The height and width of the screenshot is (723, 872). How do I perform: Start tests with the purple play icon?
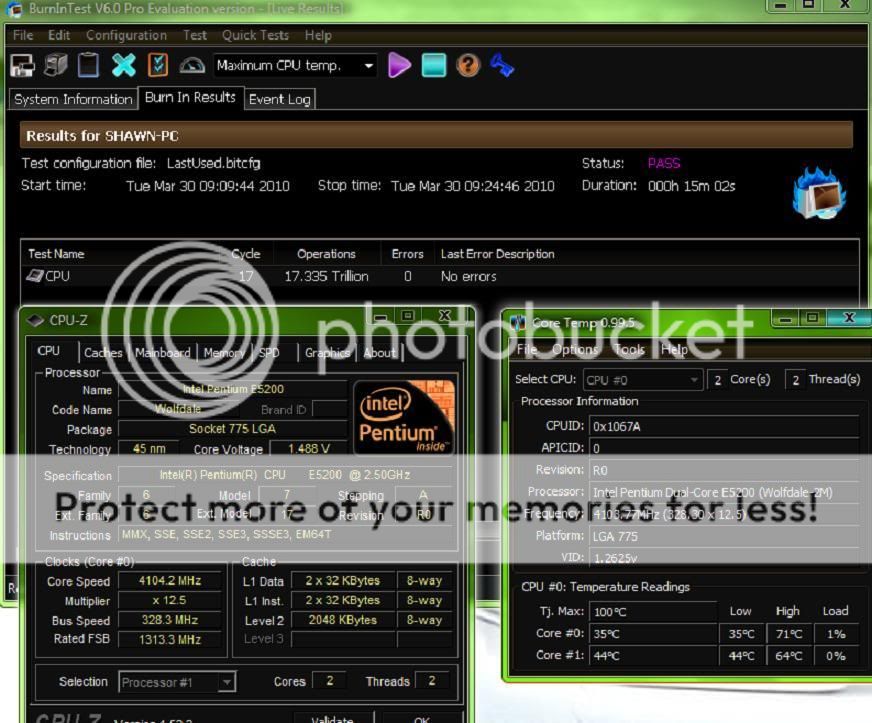click(399, 66)
